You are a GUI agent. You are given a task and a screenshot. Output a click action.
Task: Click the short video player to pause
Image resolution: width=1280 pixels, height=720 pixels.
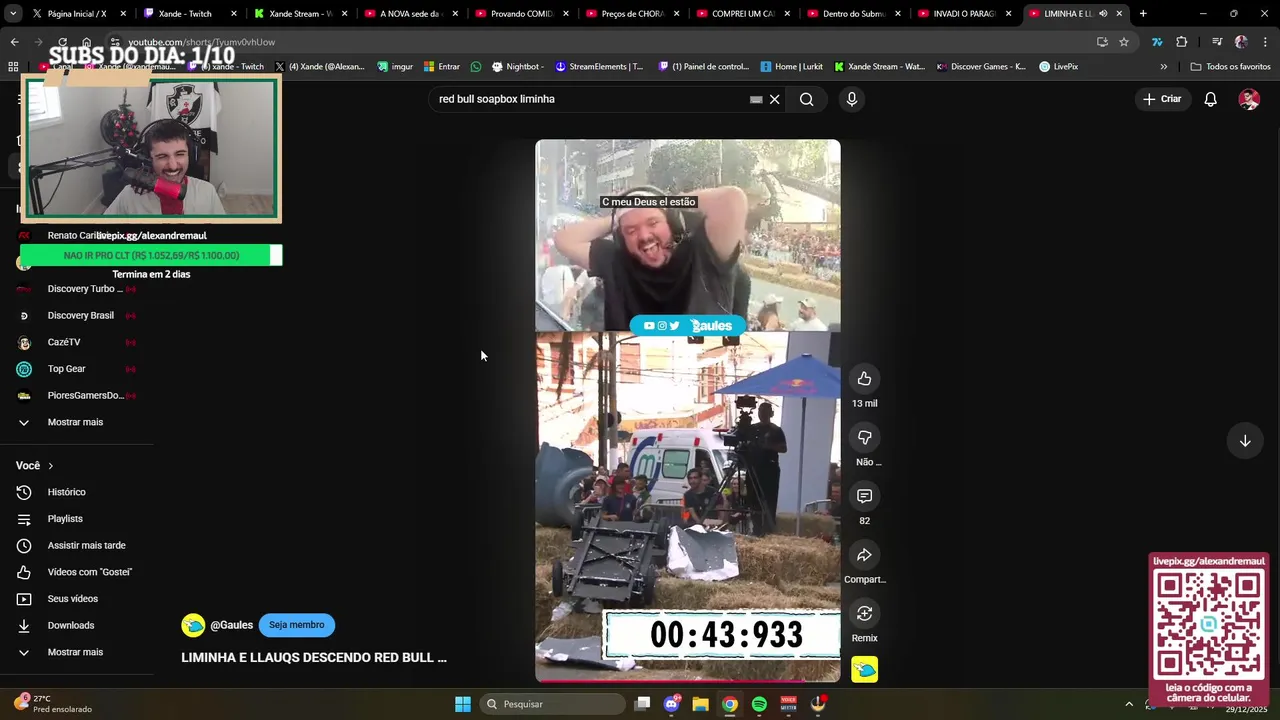click(x=687, y=410)
